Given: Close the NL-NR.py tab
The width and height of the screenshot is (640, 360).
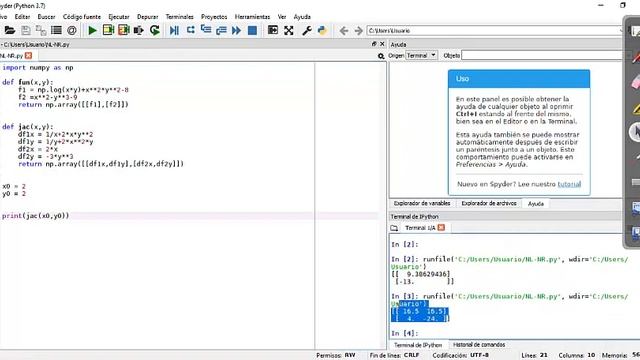Looking at the screenshot, I should 28,56.
